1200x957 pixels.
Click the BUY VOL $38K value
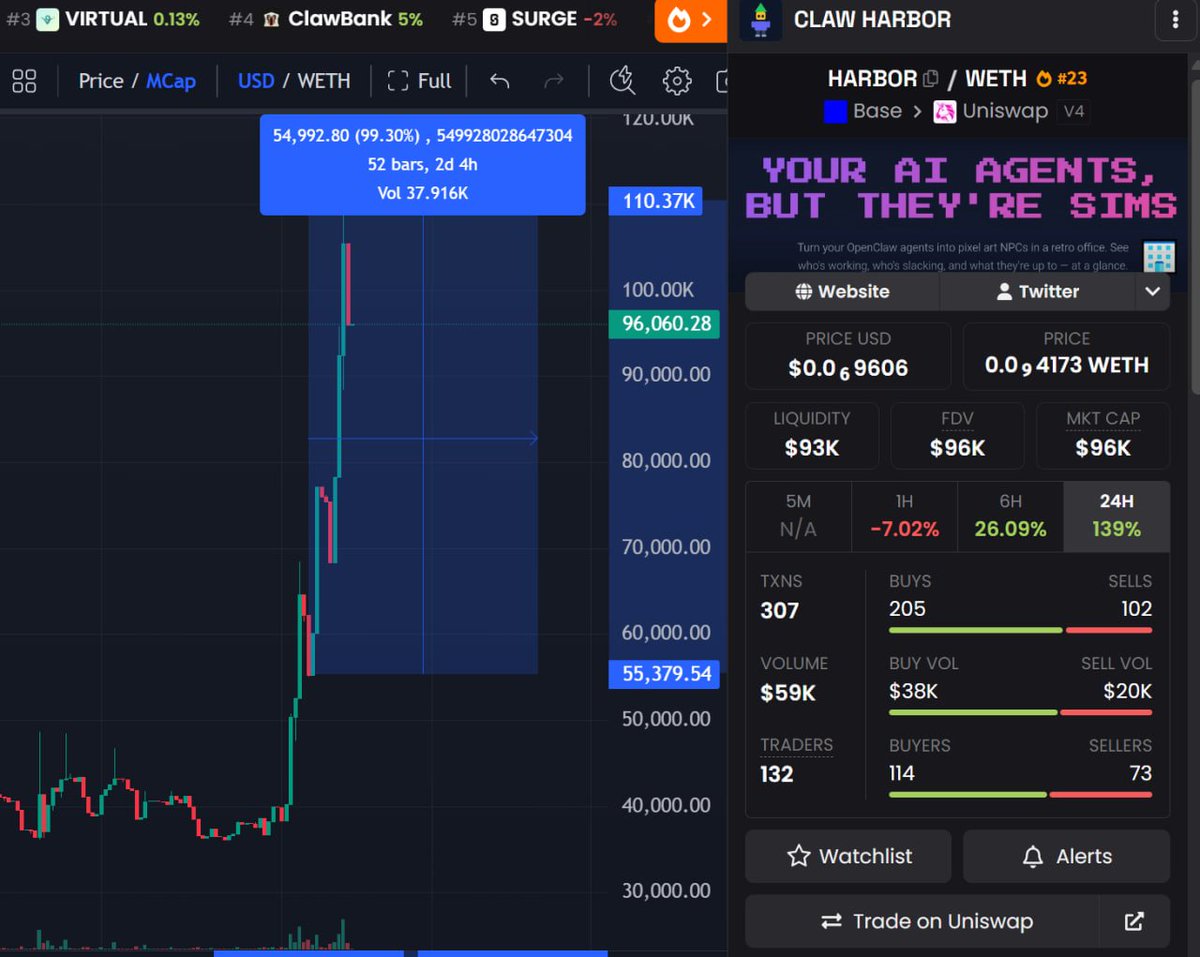[913, 690]
